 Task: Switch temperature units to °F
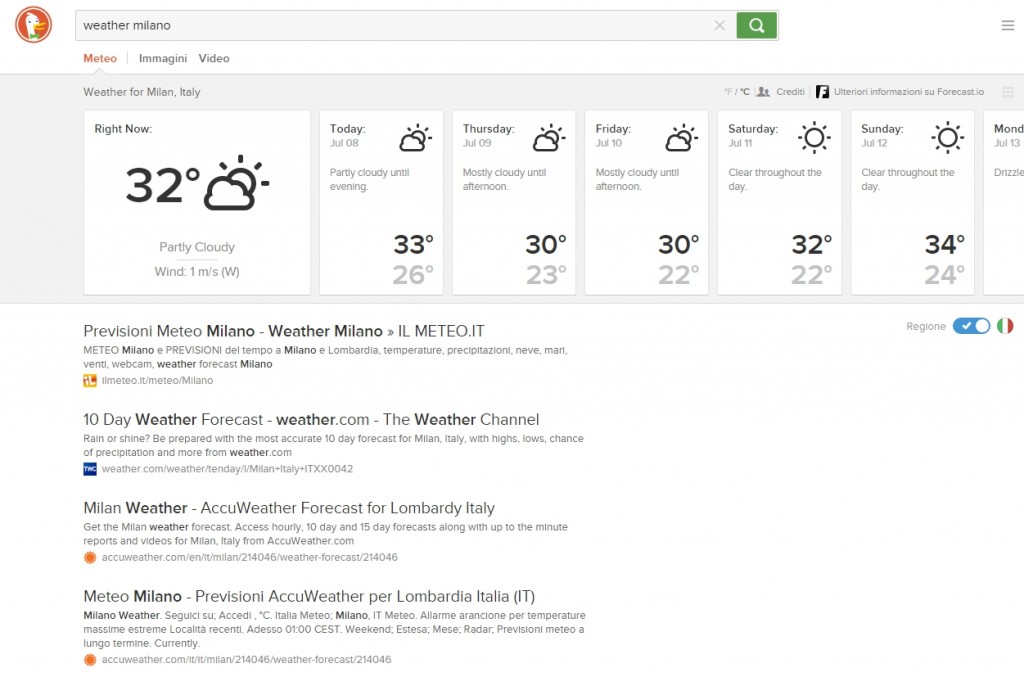728,92
